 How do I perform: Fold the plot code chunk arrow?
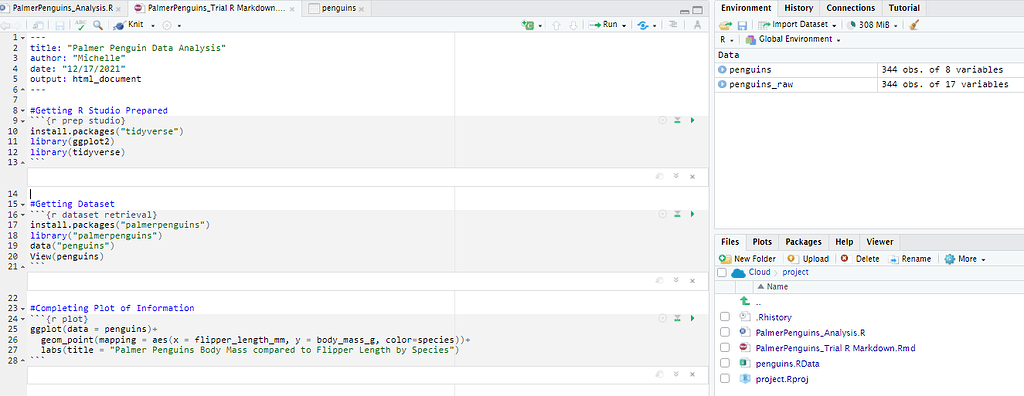tap(24, 319)
